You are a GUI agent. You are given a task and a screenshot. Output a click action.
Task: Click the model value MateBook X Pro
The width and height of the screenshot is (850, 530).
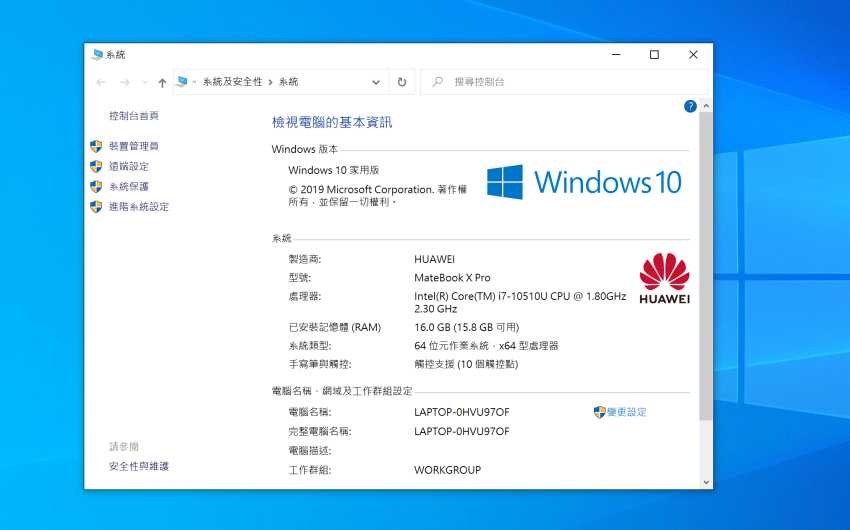click(x=452, y=277)
